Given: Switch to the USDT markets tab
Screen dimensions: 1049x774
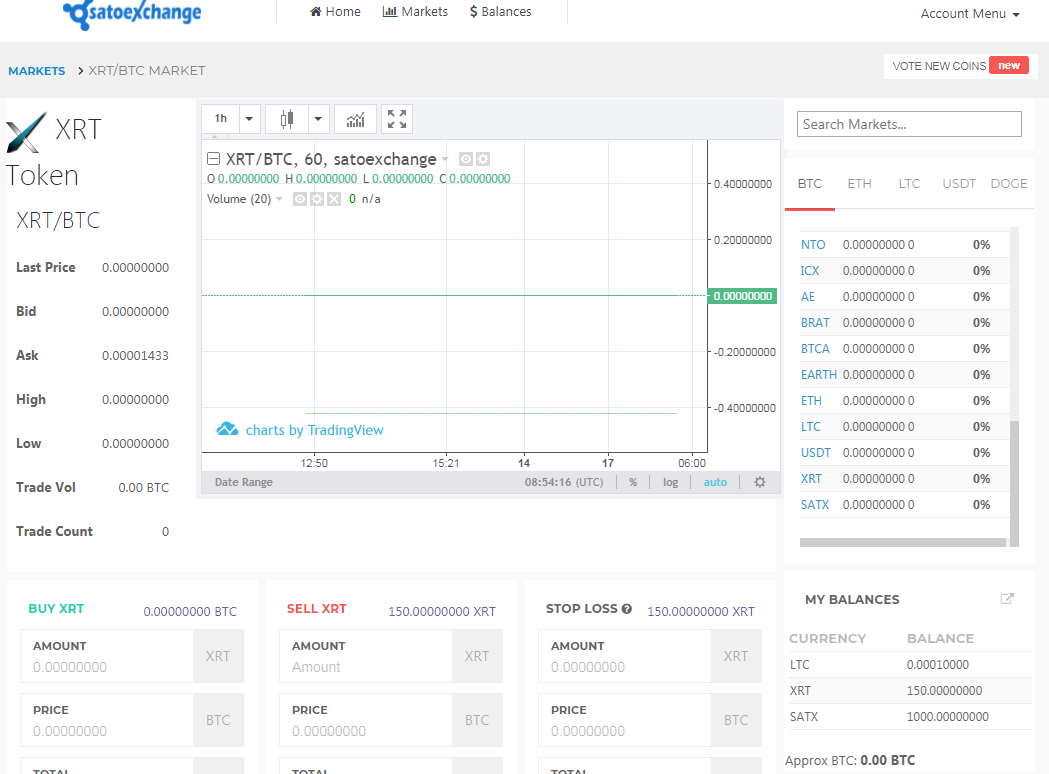Looking at the screenshot, I should click(959, 183).
